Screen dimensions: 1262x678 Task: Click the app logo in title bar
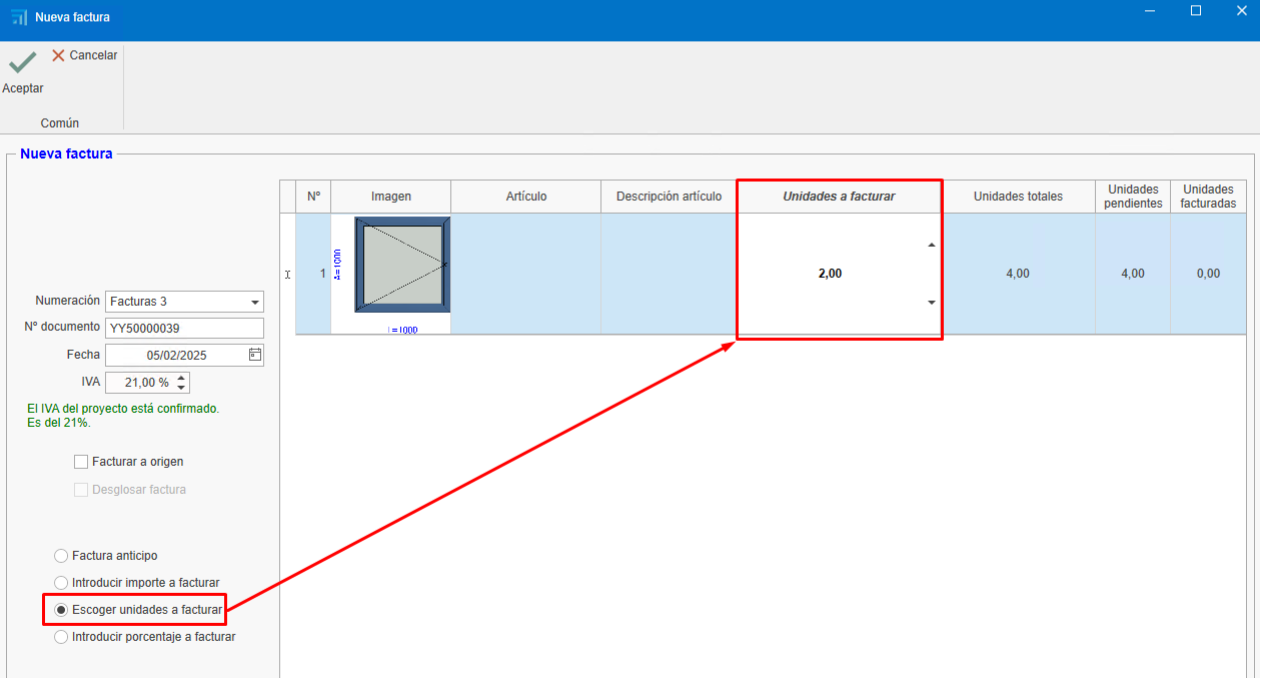[x=19, y=17]
